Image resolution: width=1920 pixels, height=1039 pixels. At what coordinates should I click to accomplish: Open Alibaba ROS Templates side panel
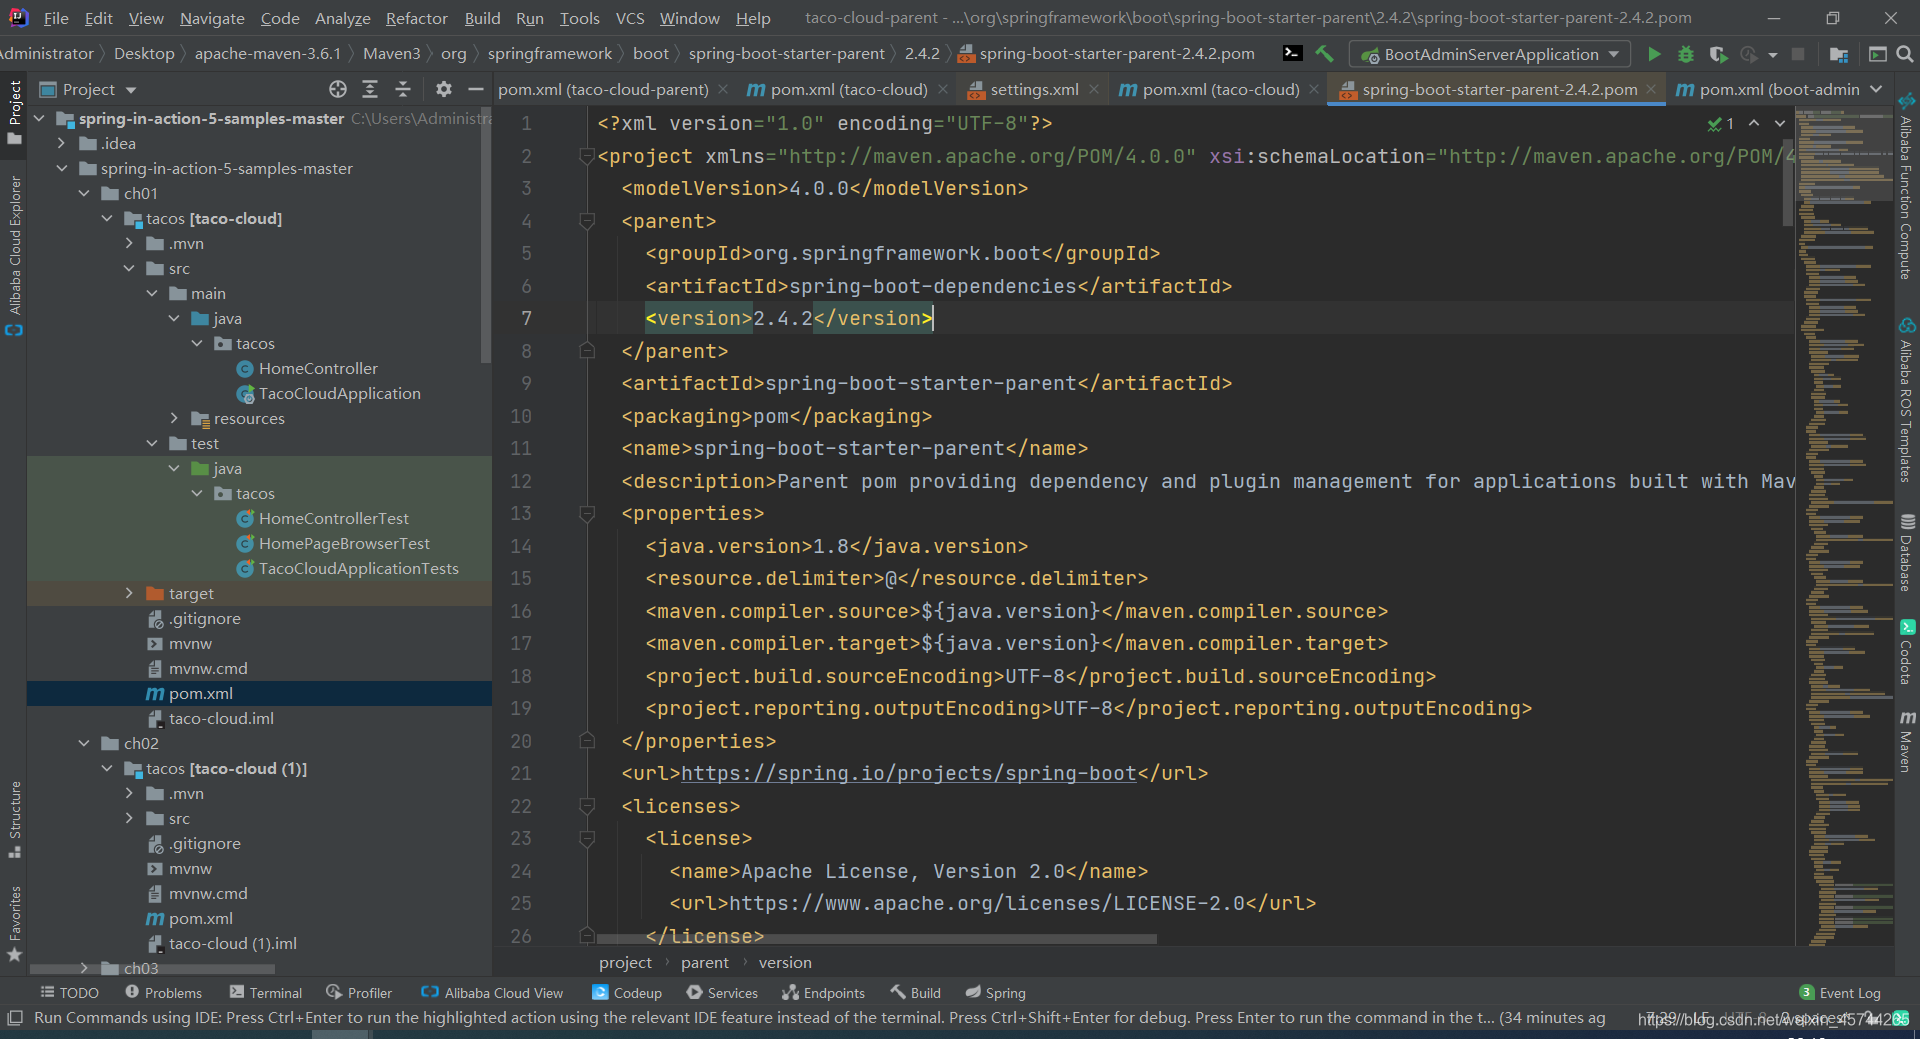[1907, 400]
